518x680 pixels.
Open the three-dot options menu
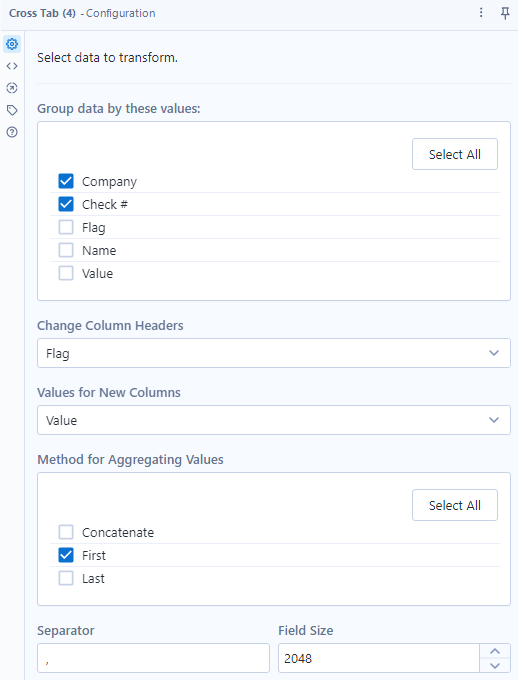[481, 13]
